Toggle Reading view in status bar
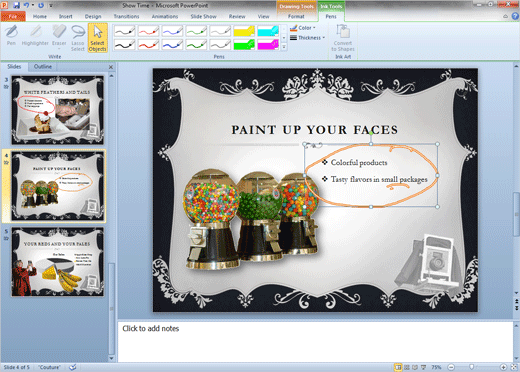Viewport: 520px width, 372px height. click(x=415, y=367)
